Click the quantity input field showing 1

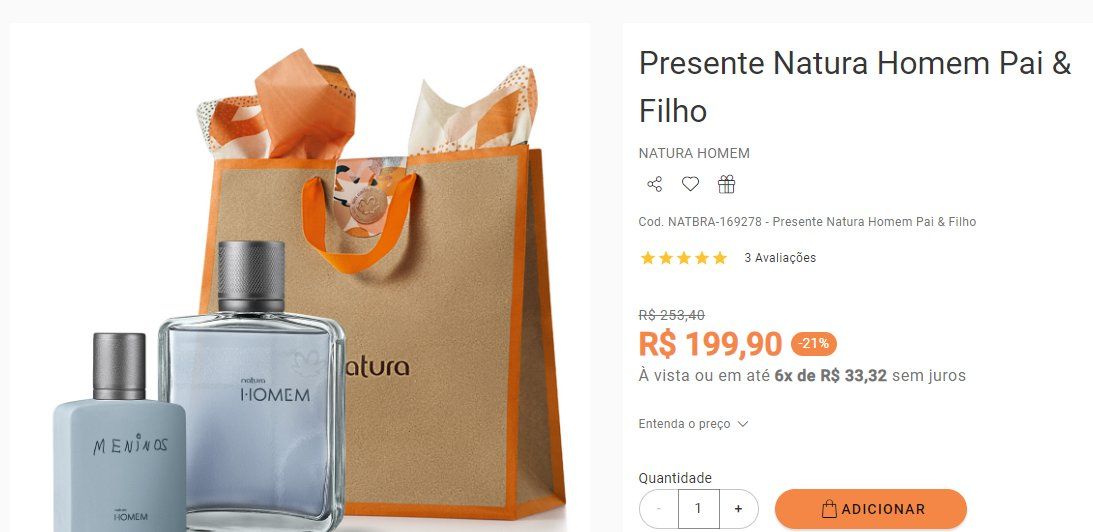point(698,508)
